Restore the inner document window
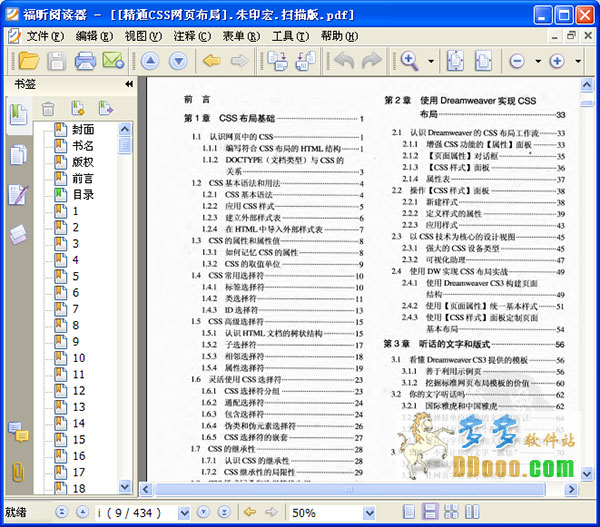Viewport: 600px width, 527px height. pyautogui.click(x=571, y=36)
